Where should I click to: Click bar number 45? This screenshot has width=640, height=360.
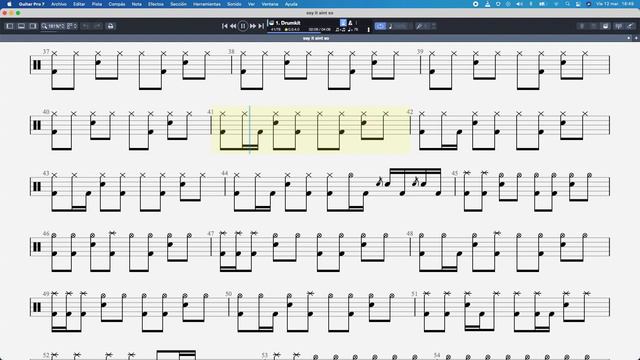455,173
